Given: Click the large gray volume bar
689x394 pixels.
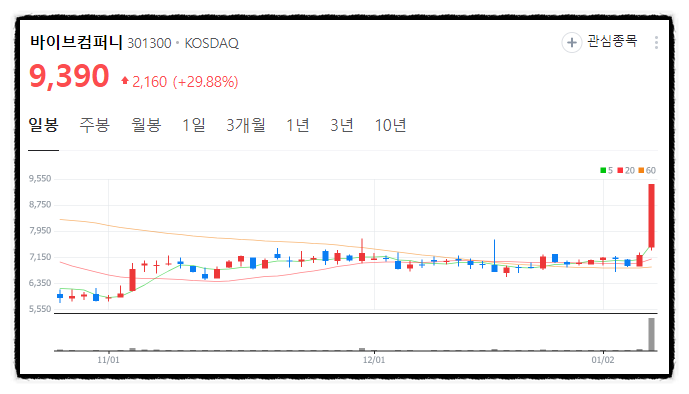Looking at the screenshot, I should point(651,334).
